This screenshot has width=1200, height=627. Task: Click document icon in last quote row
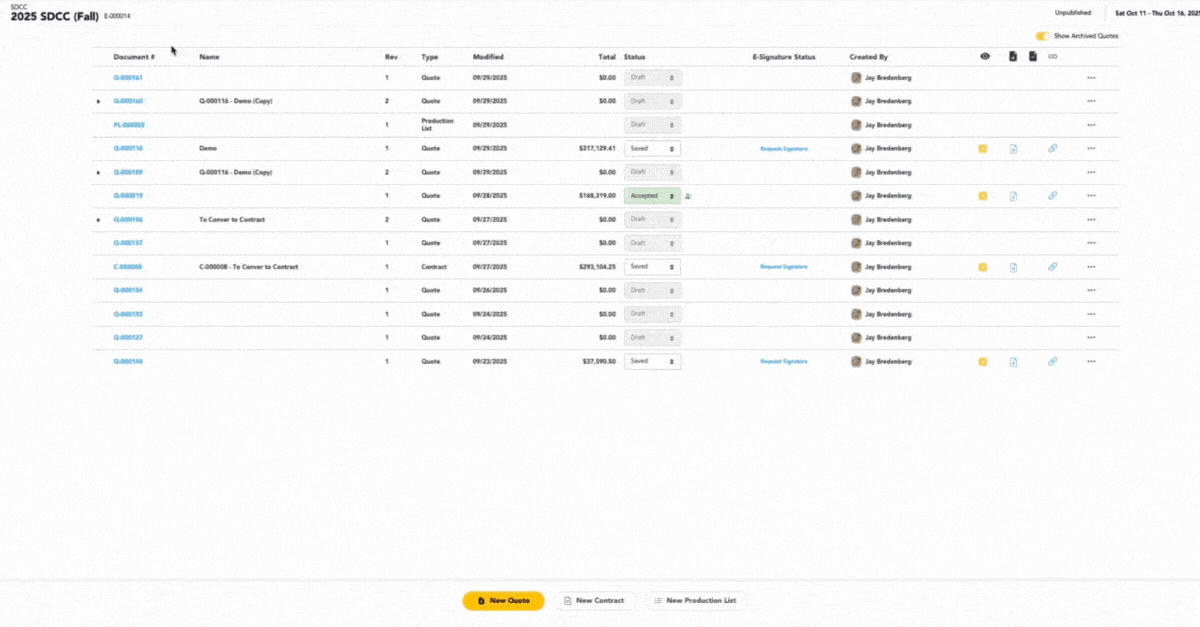point(1013,362)
